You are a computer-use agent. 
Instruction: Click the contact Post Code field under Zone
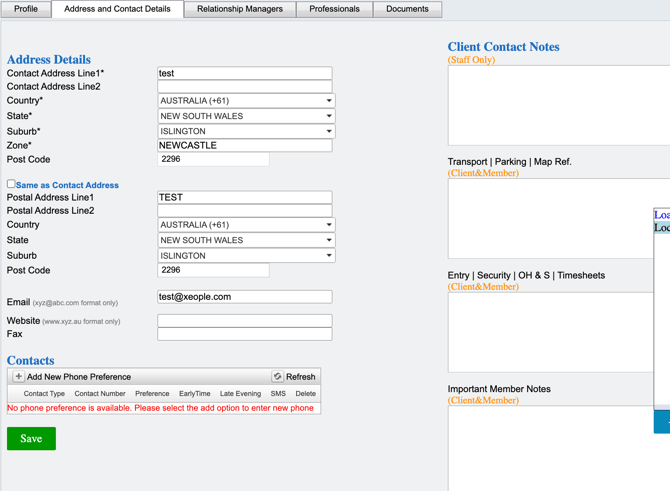coord(214,159)
